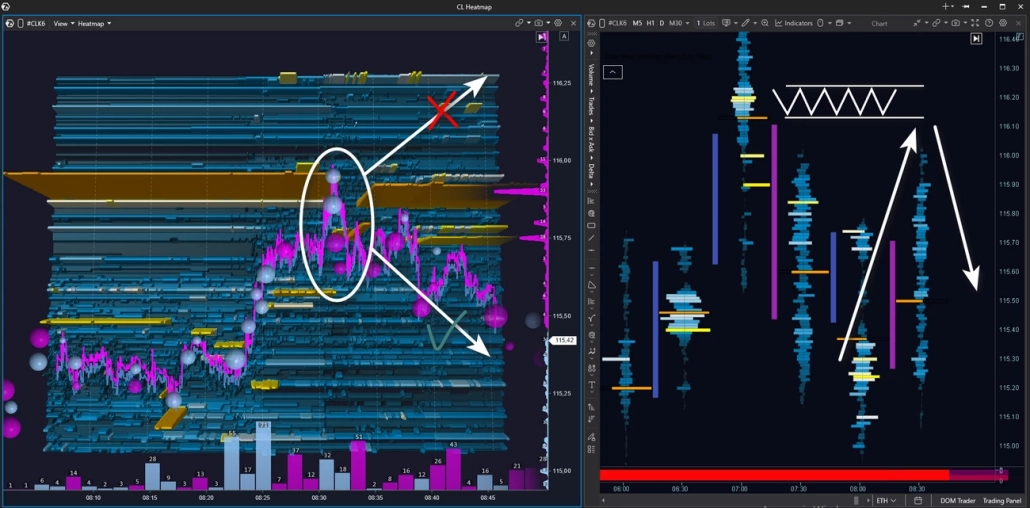Open the Trading Panel tab
Screen dimensions: 1030x508
[x=1001, y=501]
